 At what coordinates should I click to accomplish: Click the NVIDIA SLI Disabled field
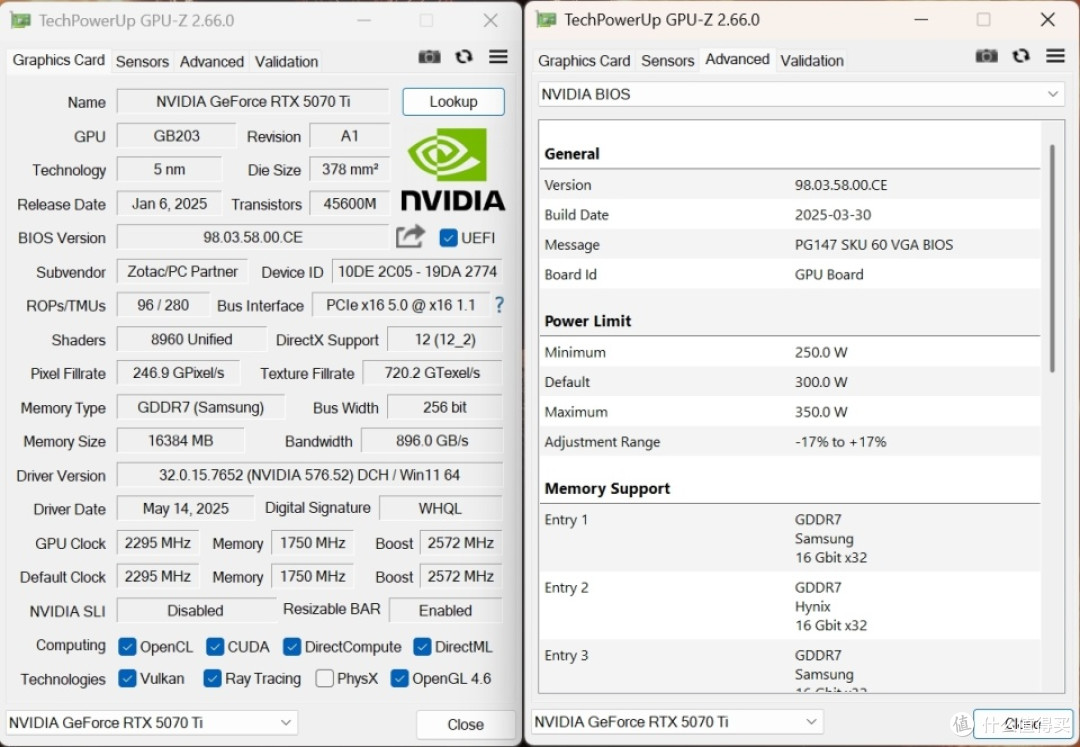tap(196, 611)
